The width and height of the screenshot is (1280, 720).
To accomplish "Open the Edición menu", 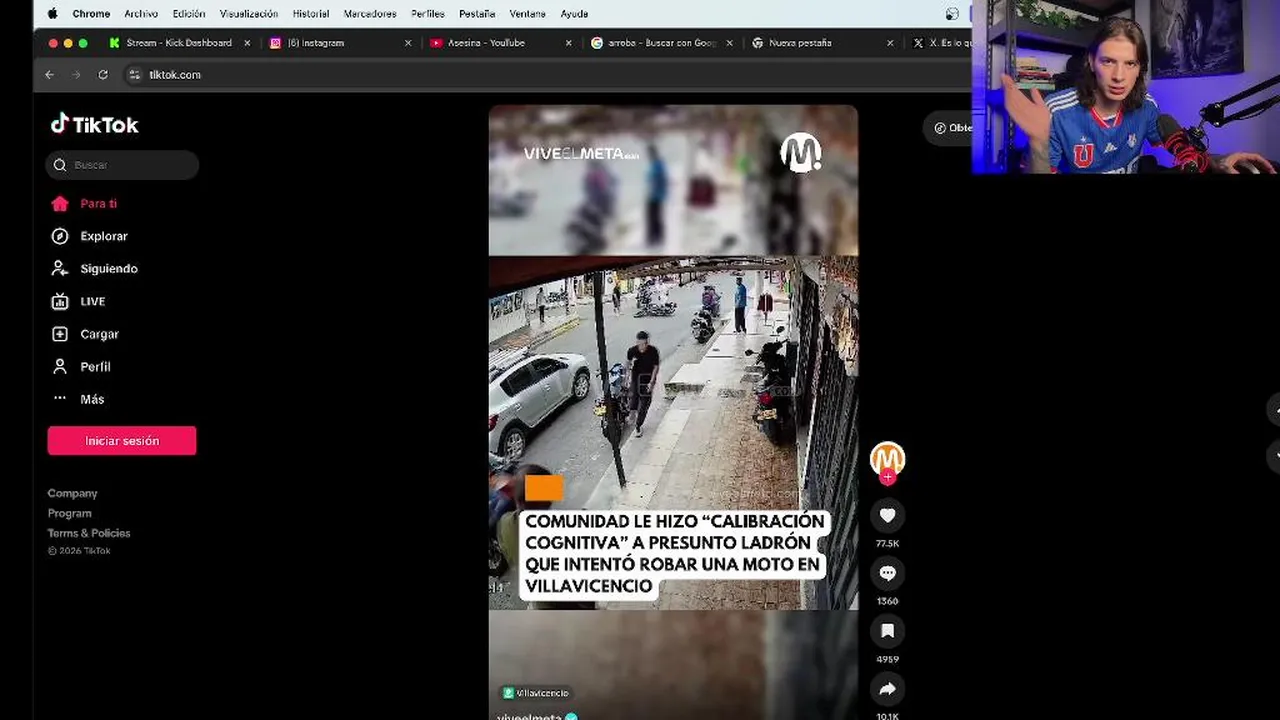I will tap(188, 14).
